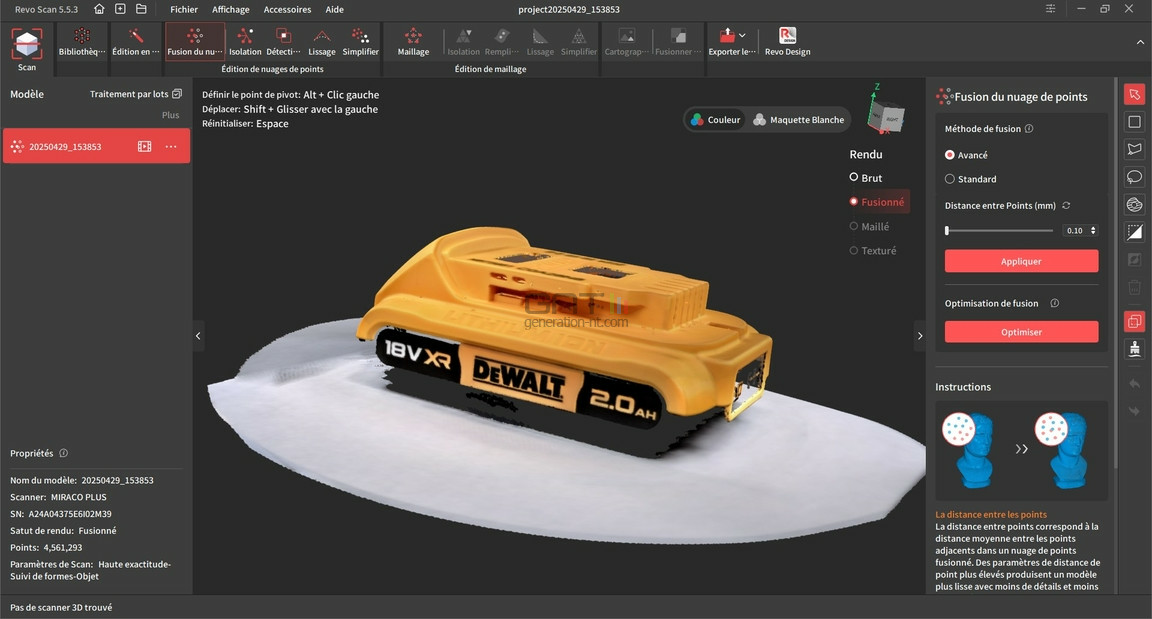Open the Affichage menu
This screenshot has width=1152, height=619.
click(231, 10)
